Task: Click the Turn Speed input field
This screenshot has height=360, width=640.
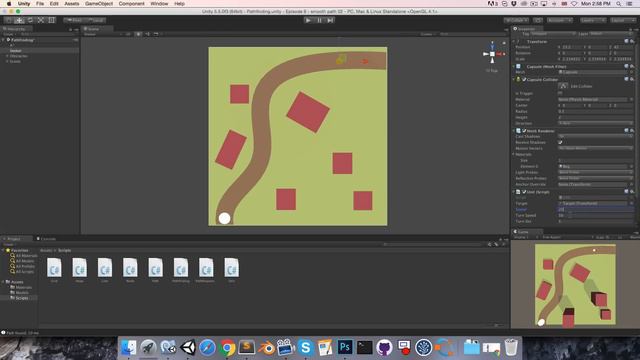Action: (x=596, y=216)
